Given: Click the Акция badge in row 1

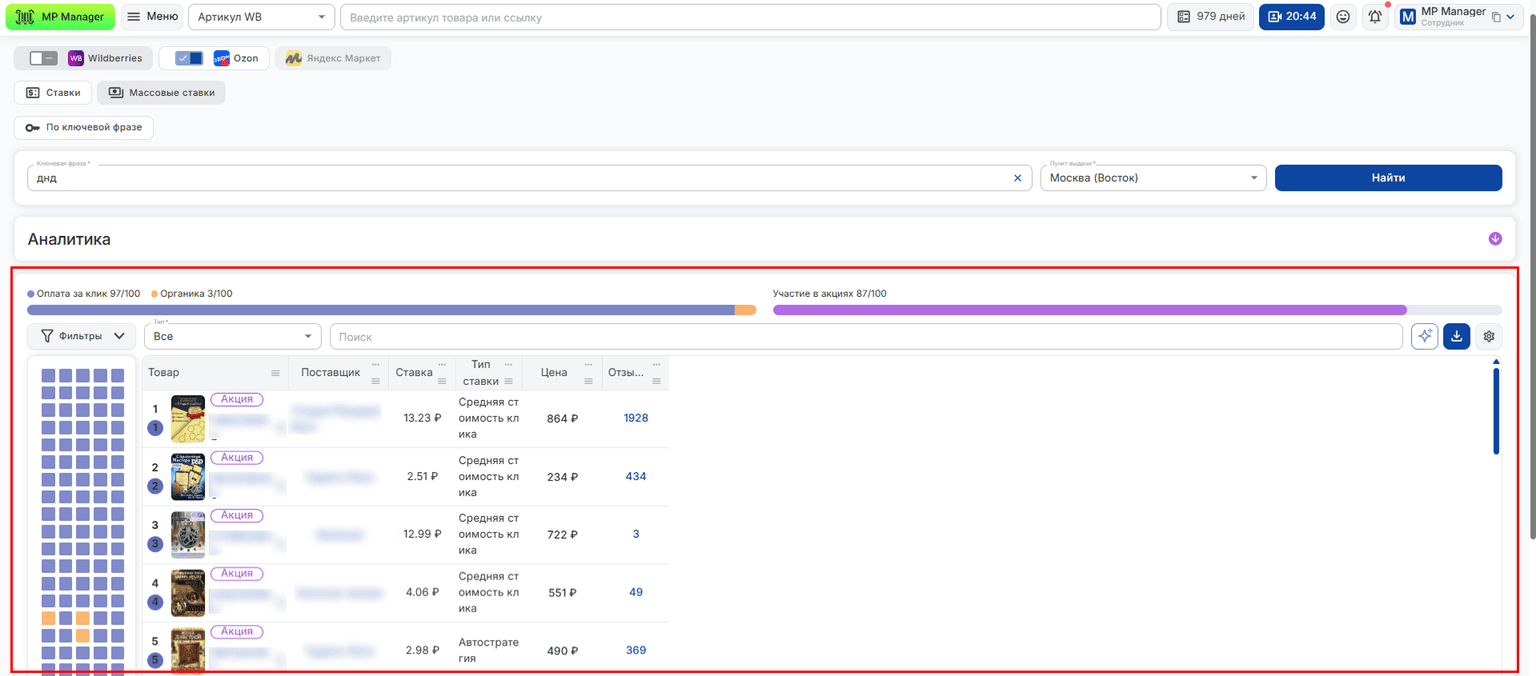Looking at the screenshot, I should [x=237, y=399].
